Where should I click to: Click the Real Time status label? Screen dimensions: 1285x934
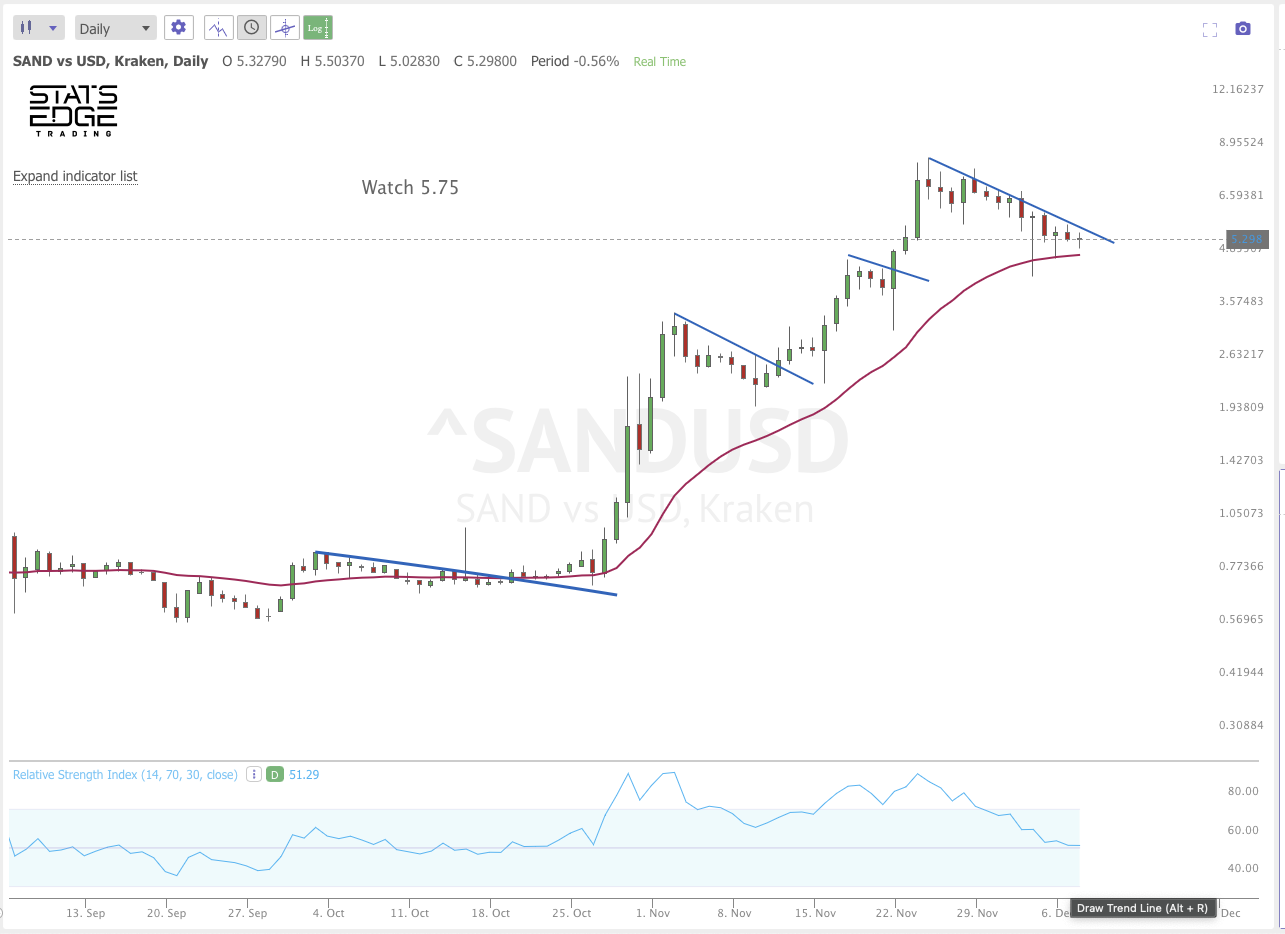pyautogui.click(x=659, y=61)
